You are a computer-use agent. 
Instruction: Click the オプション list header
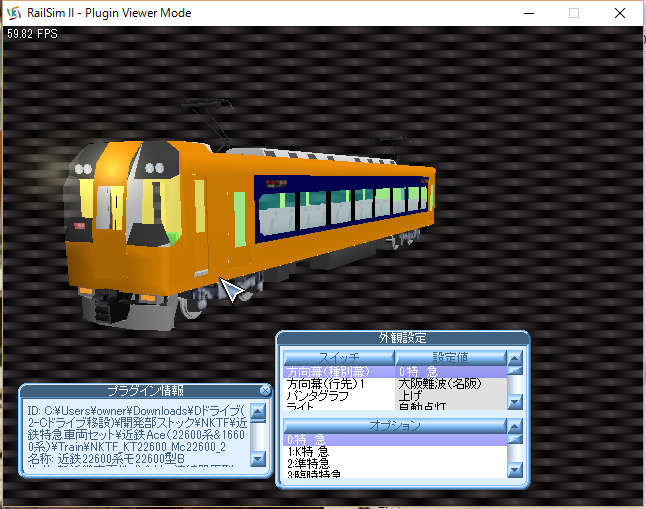tap(395, 426)
